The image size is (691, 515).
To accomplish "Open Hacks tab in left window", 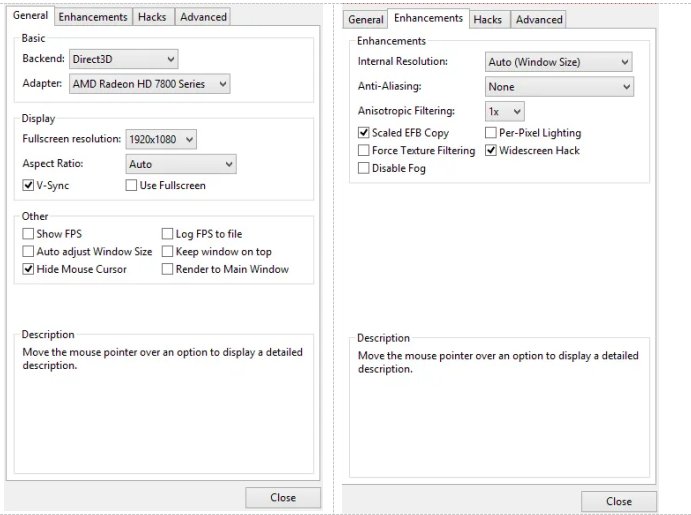I will [152, 17].
